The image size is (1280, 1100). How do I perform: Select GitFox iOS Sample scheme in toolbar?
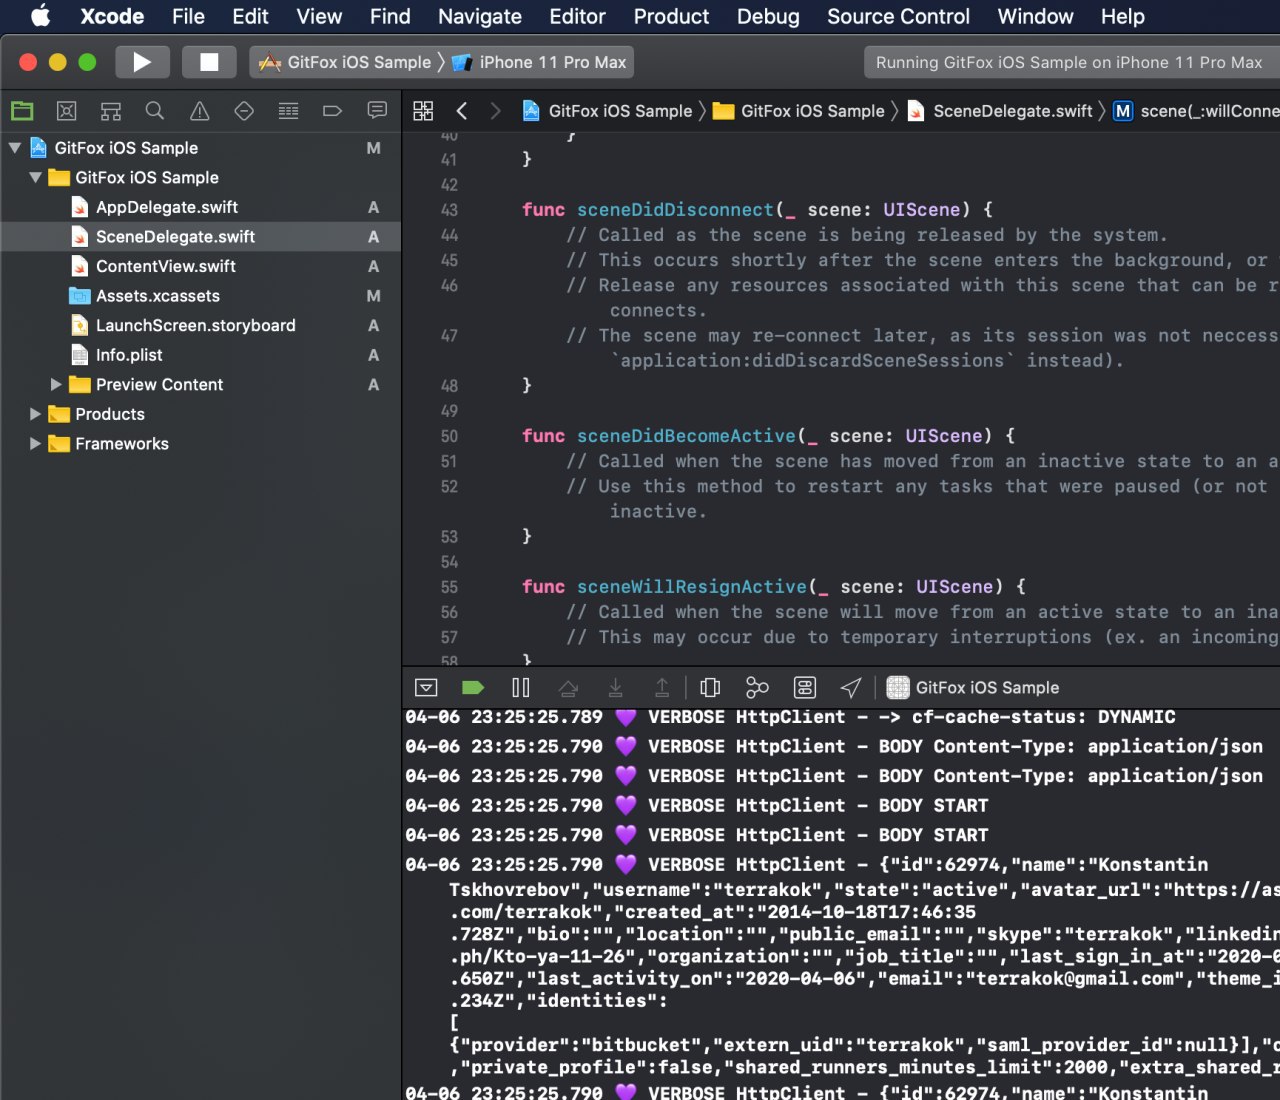pyautogui.click(x=345, y=62)
